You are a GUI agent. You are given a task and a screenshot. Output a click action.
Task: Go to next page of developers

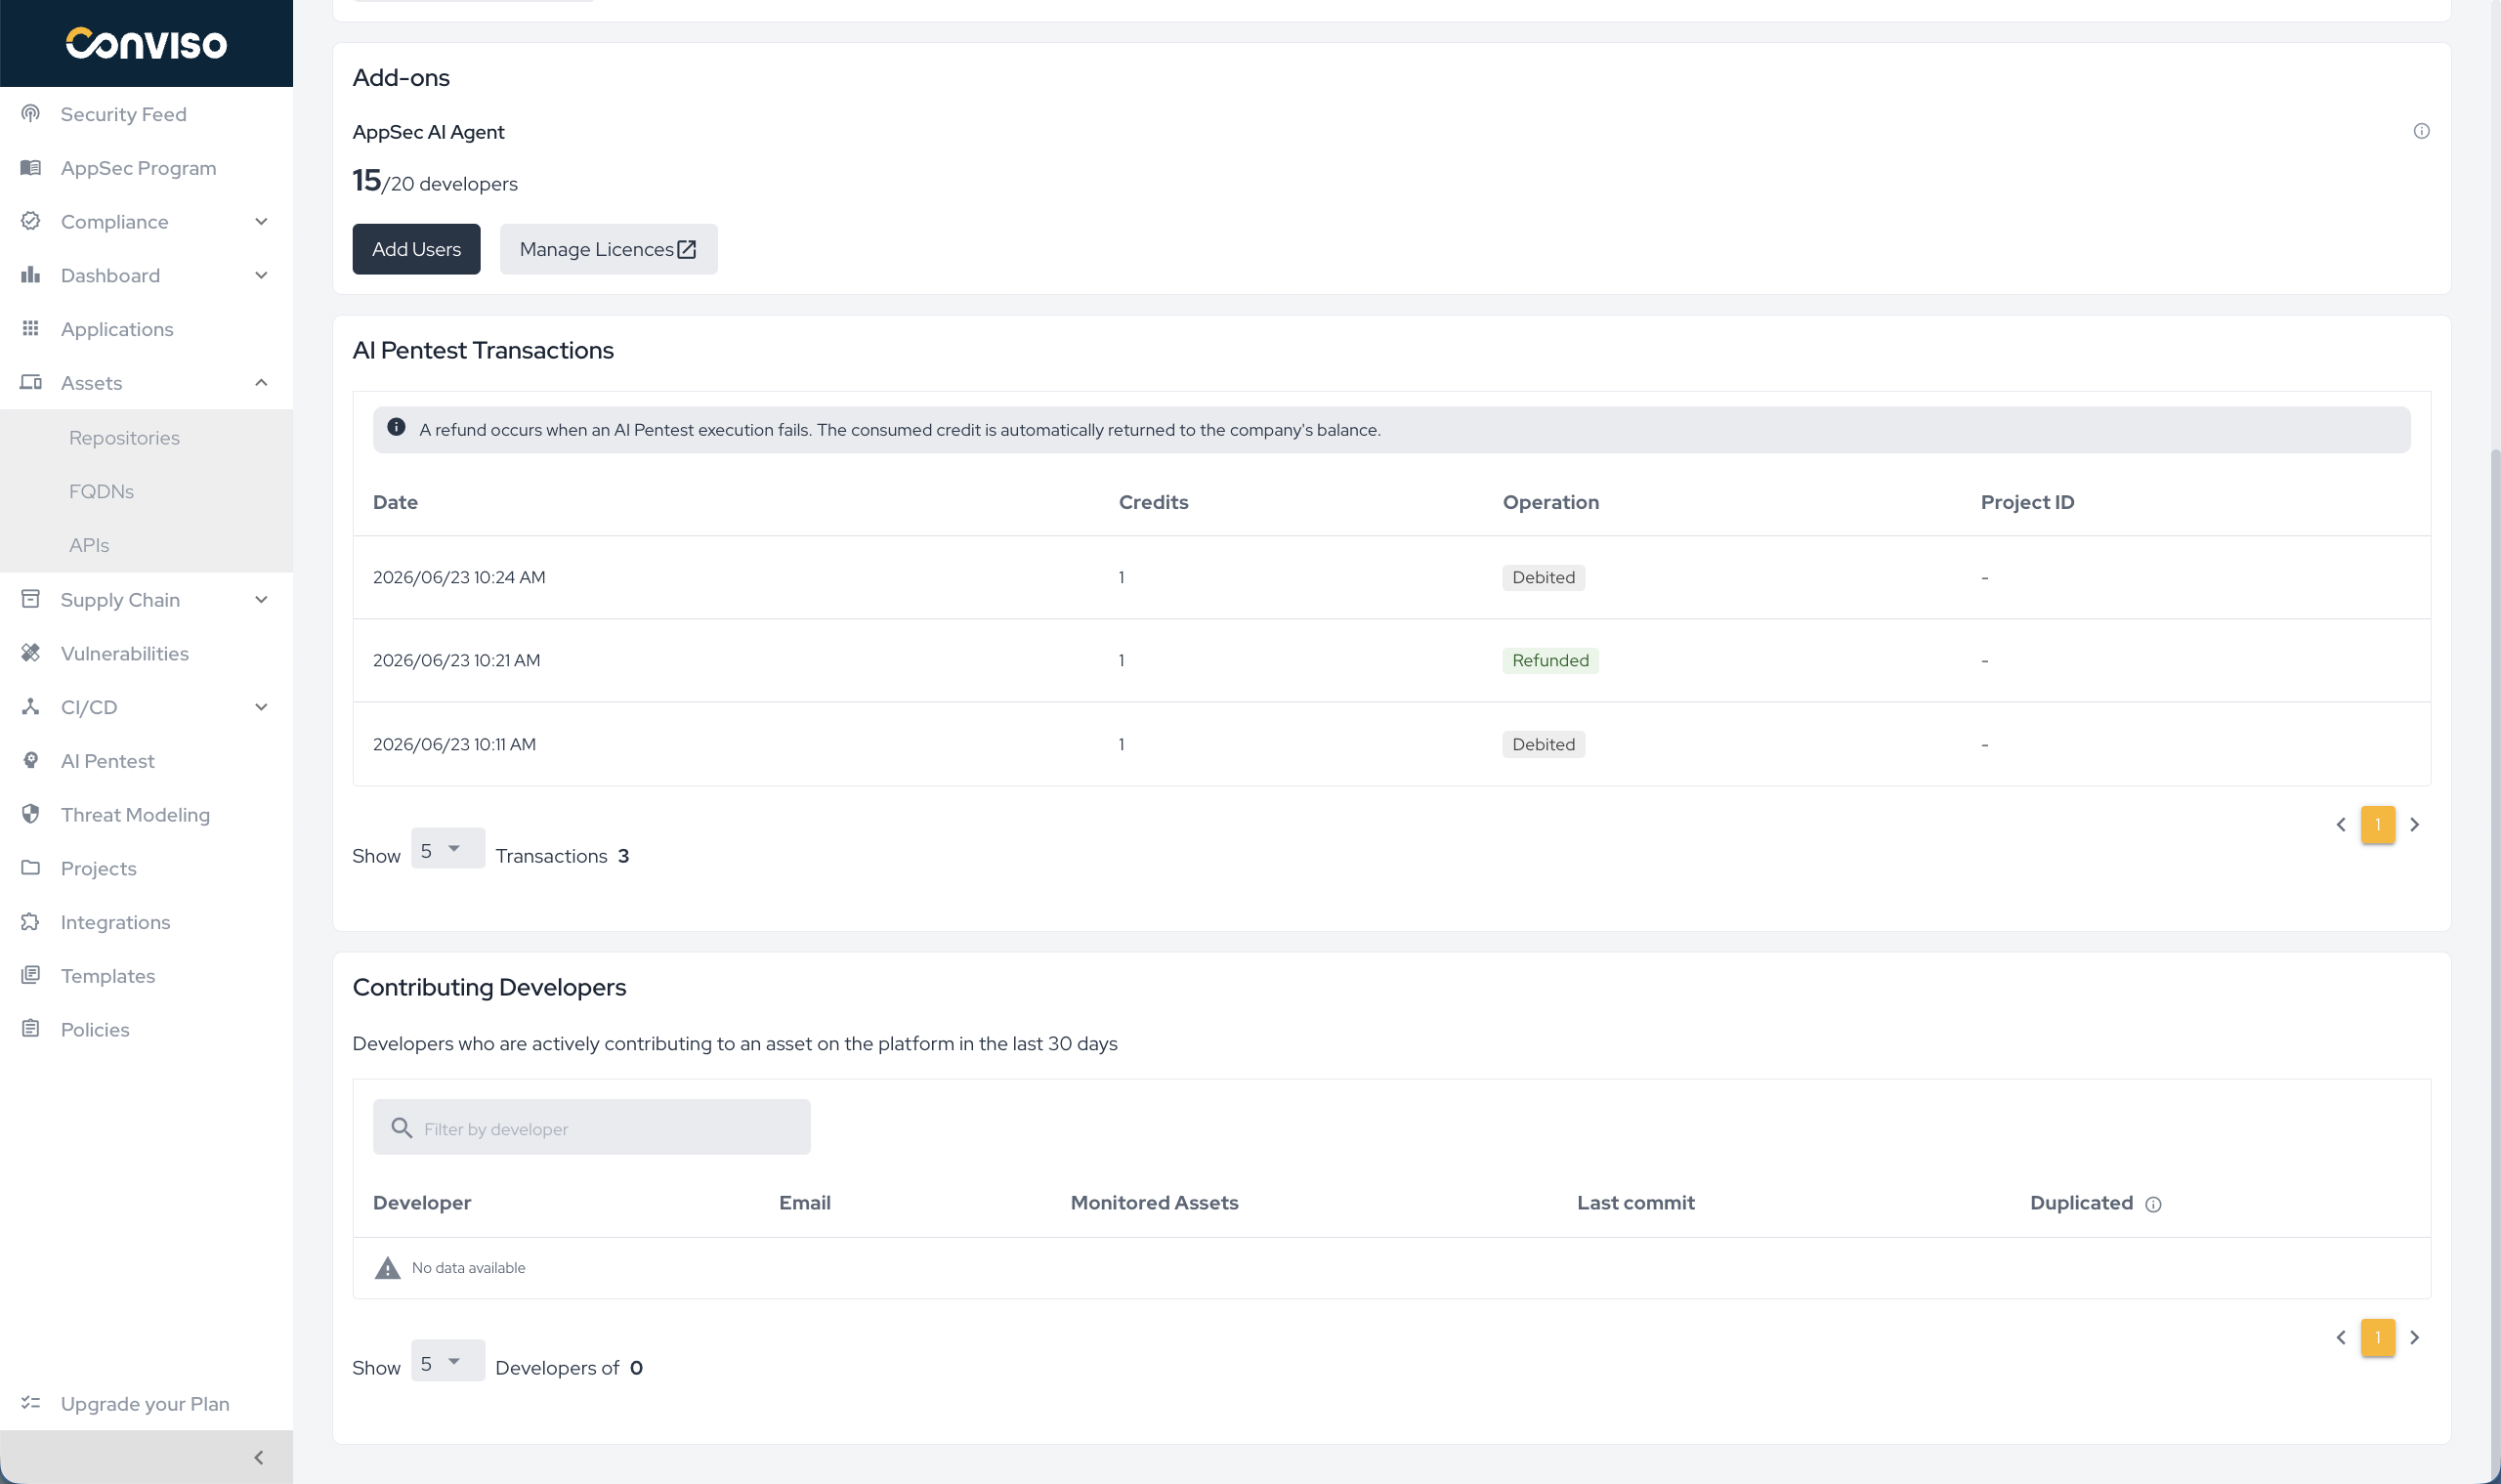pos(2415,1338)
